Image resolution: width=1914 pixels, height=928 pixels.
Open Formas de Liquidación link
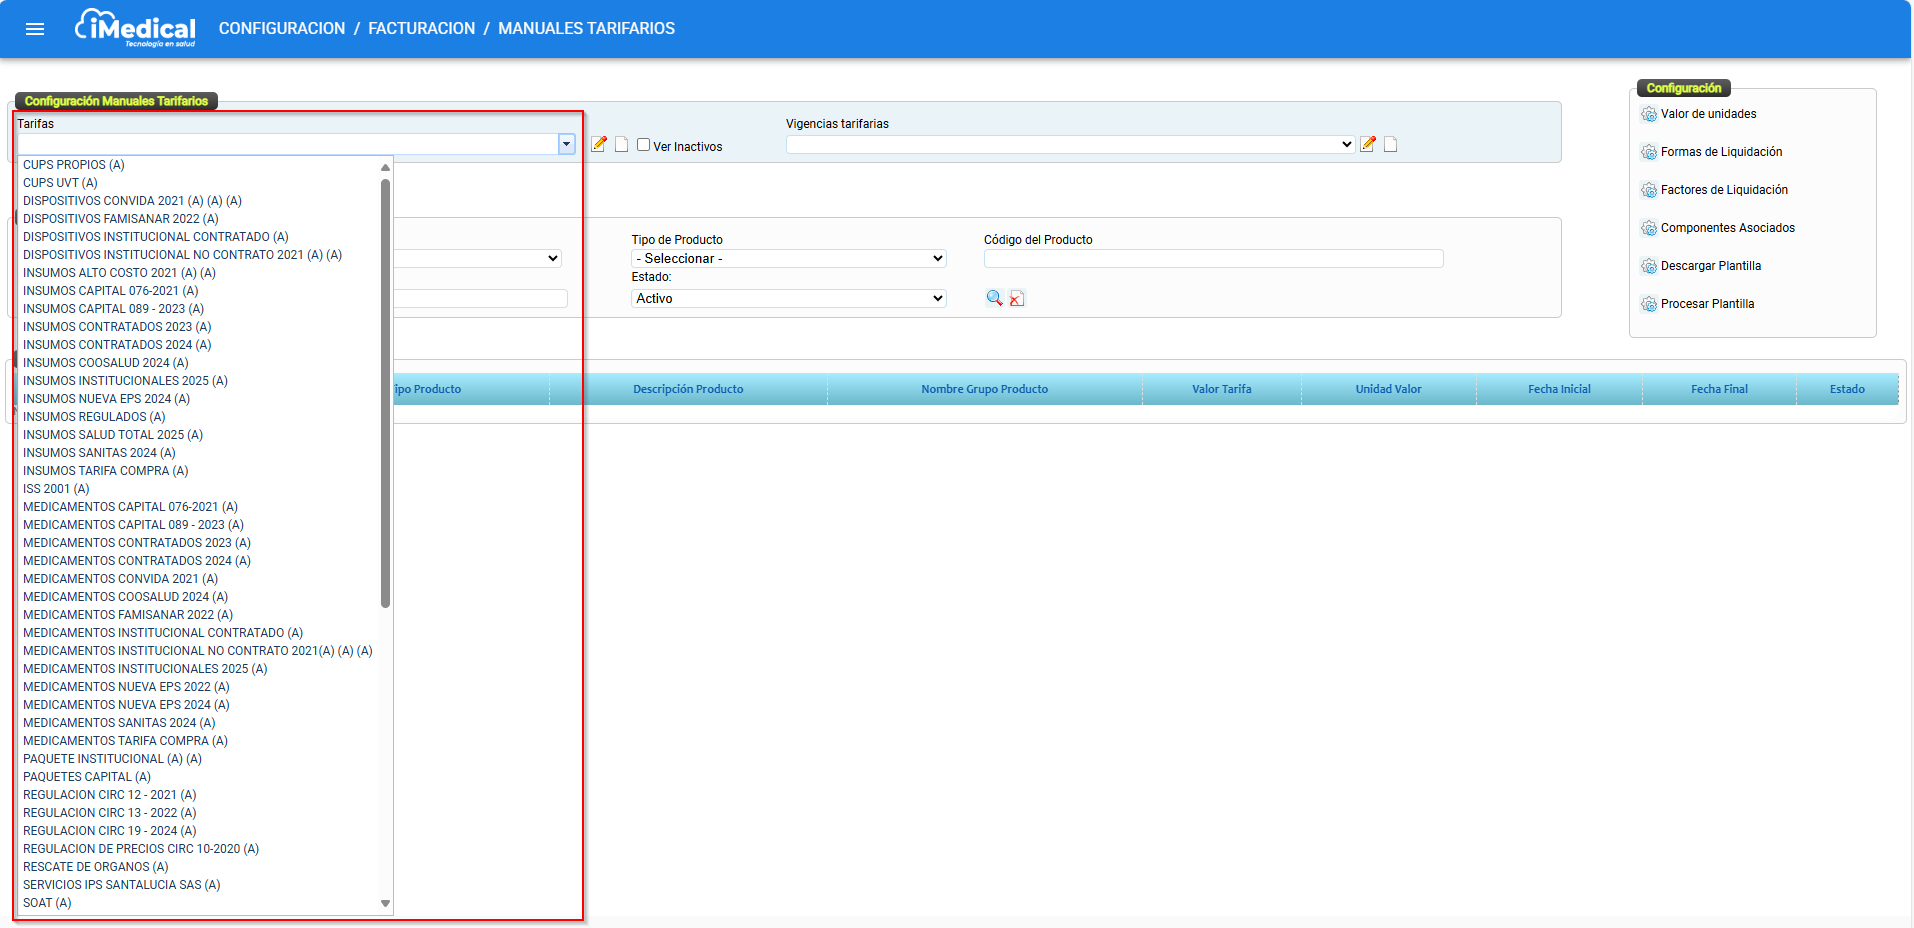[x=1721, y=152]
